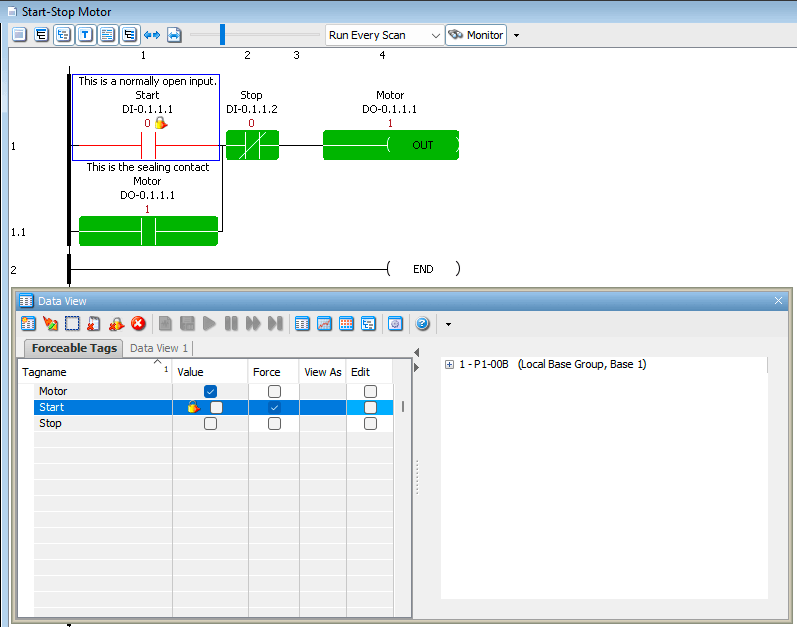Click the 'T' text display toolbar icon
The image size is (797, 627).
point(85,35)
